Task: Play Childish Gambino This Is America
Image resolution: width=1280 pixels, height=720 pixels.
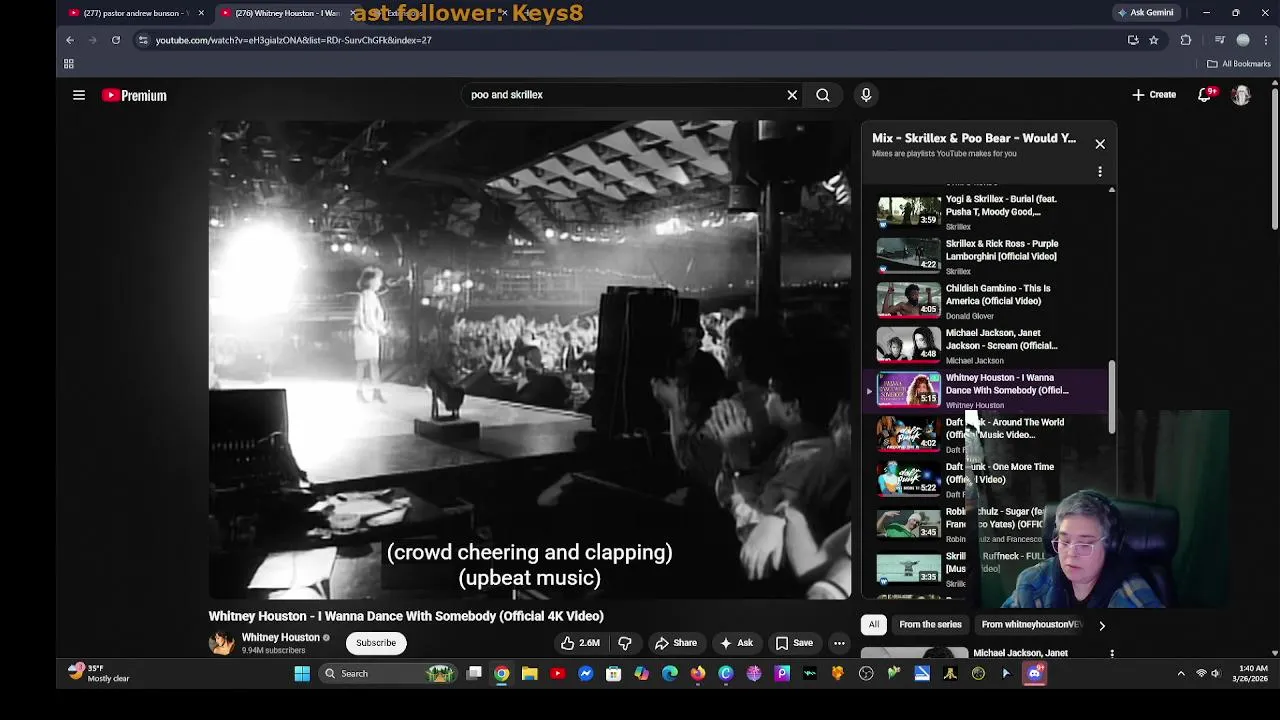Action: point(985,300)
